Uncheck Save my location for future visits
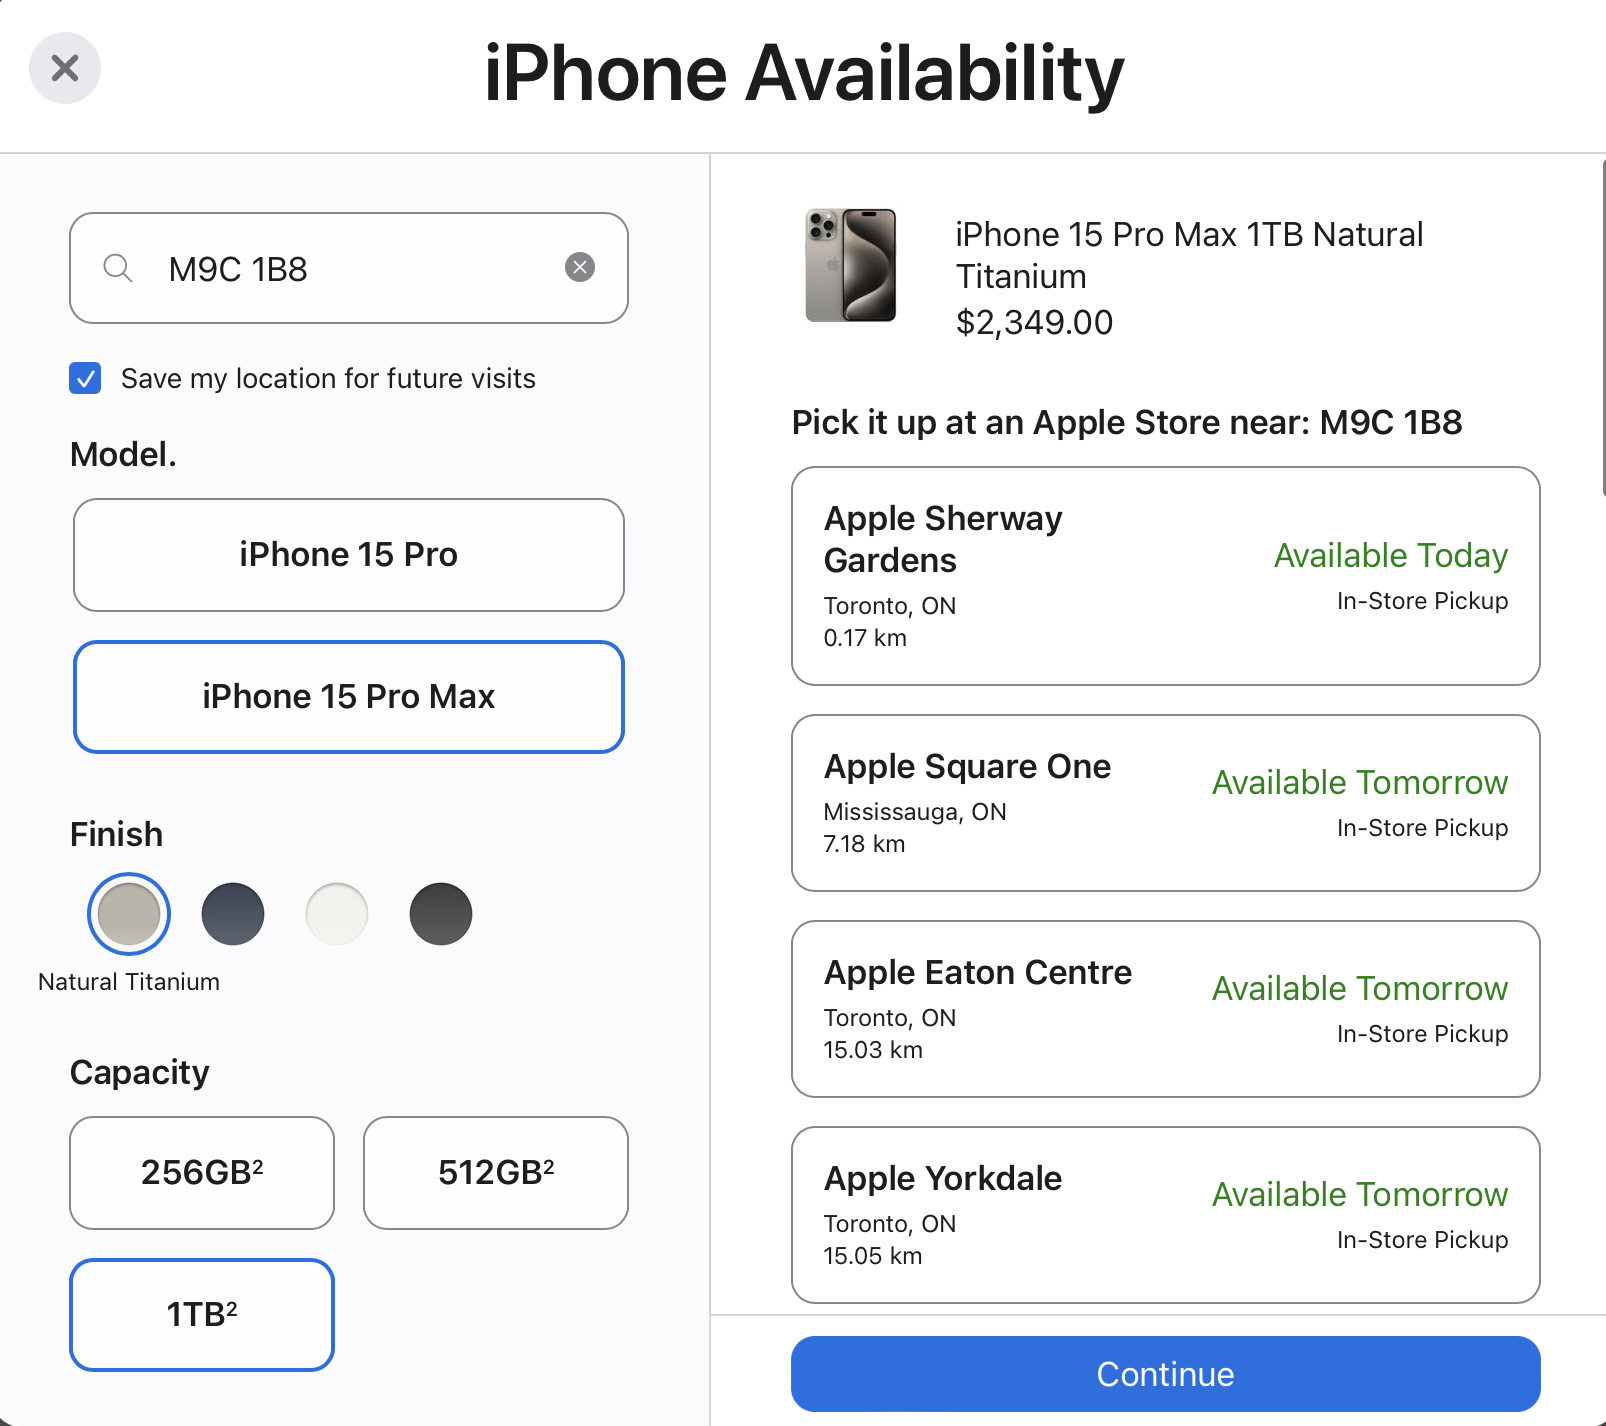Image resolution: width=1606 pixels, height=1426 pixels. click(x=86, y=379)
